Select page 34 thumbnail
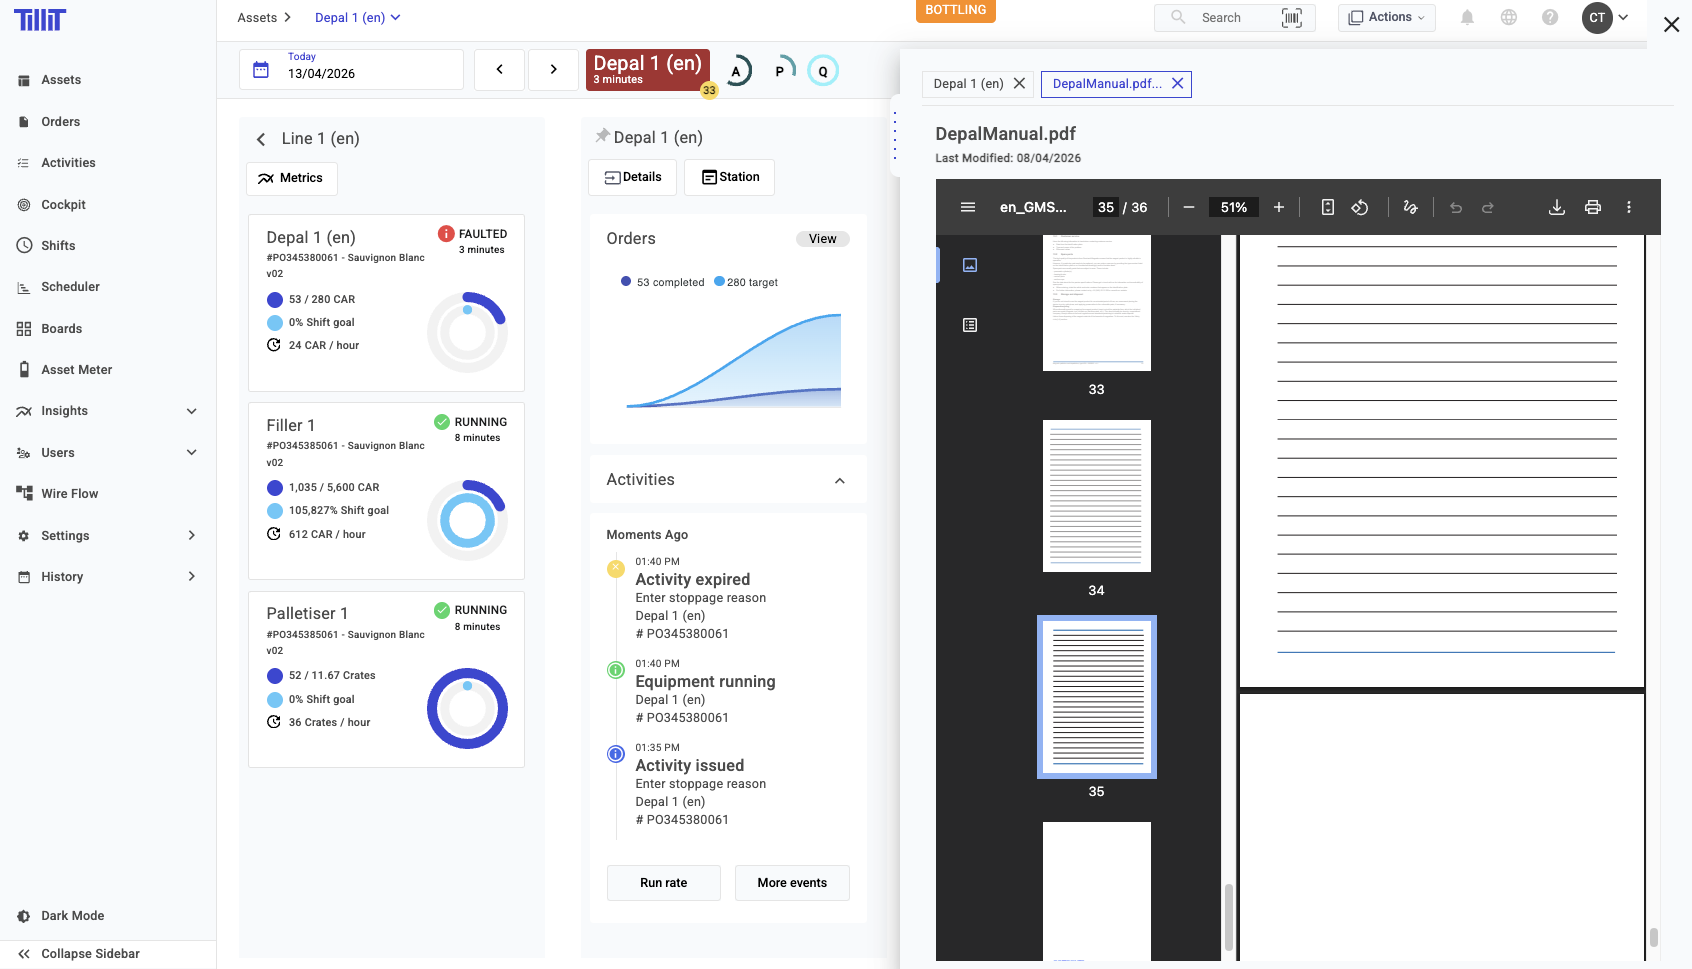The image size is (1692, 969). pos(1096,496)
